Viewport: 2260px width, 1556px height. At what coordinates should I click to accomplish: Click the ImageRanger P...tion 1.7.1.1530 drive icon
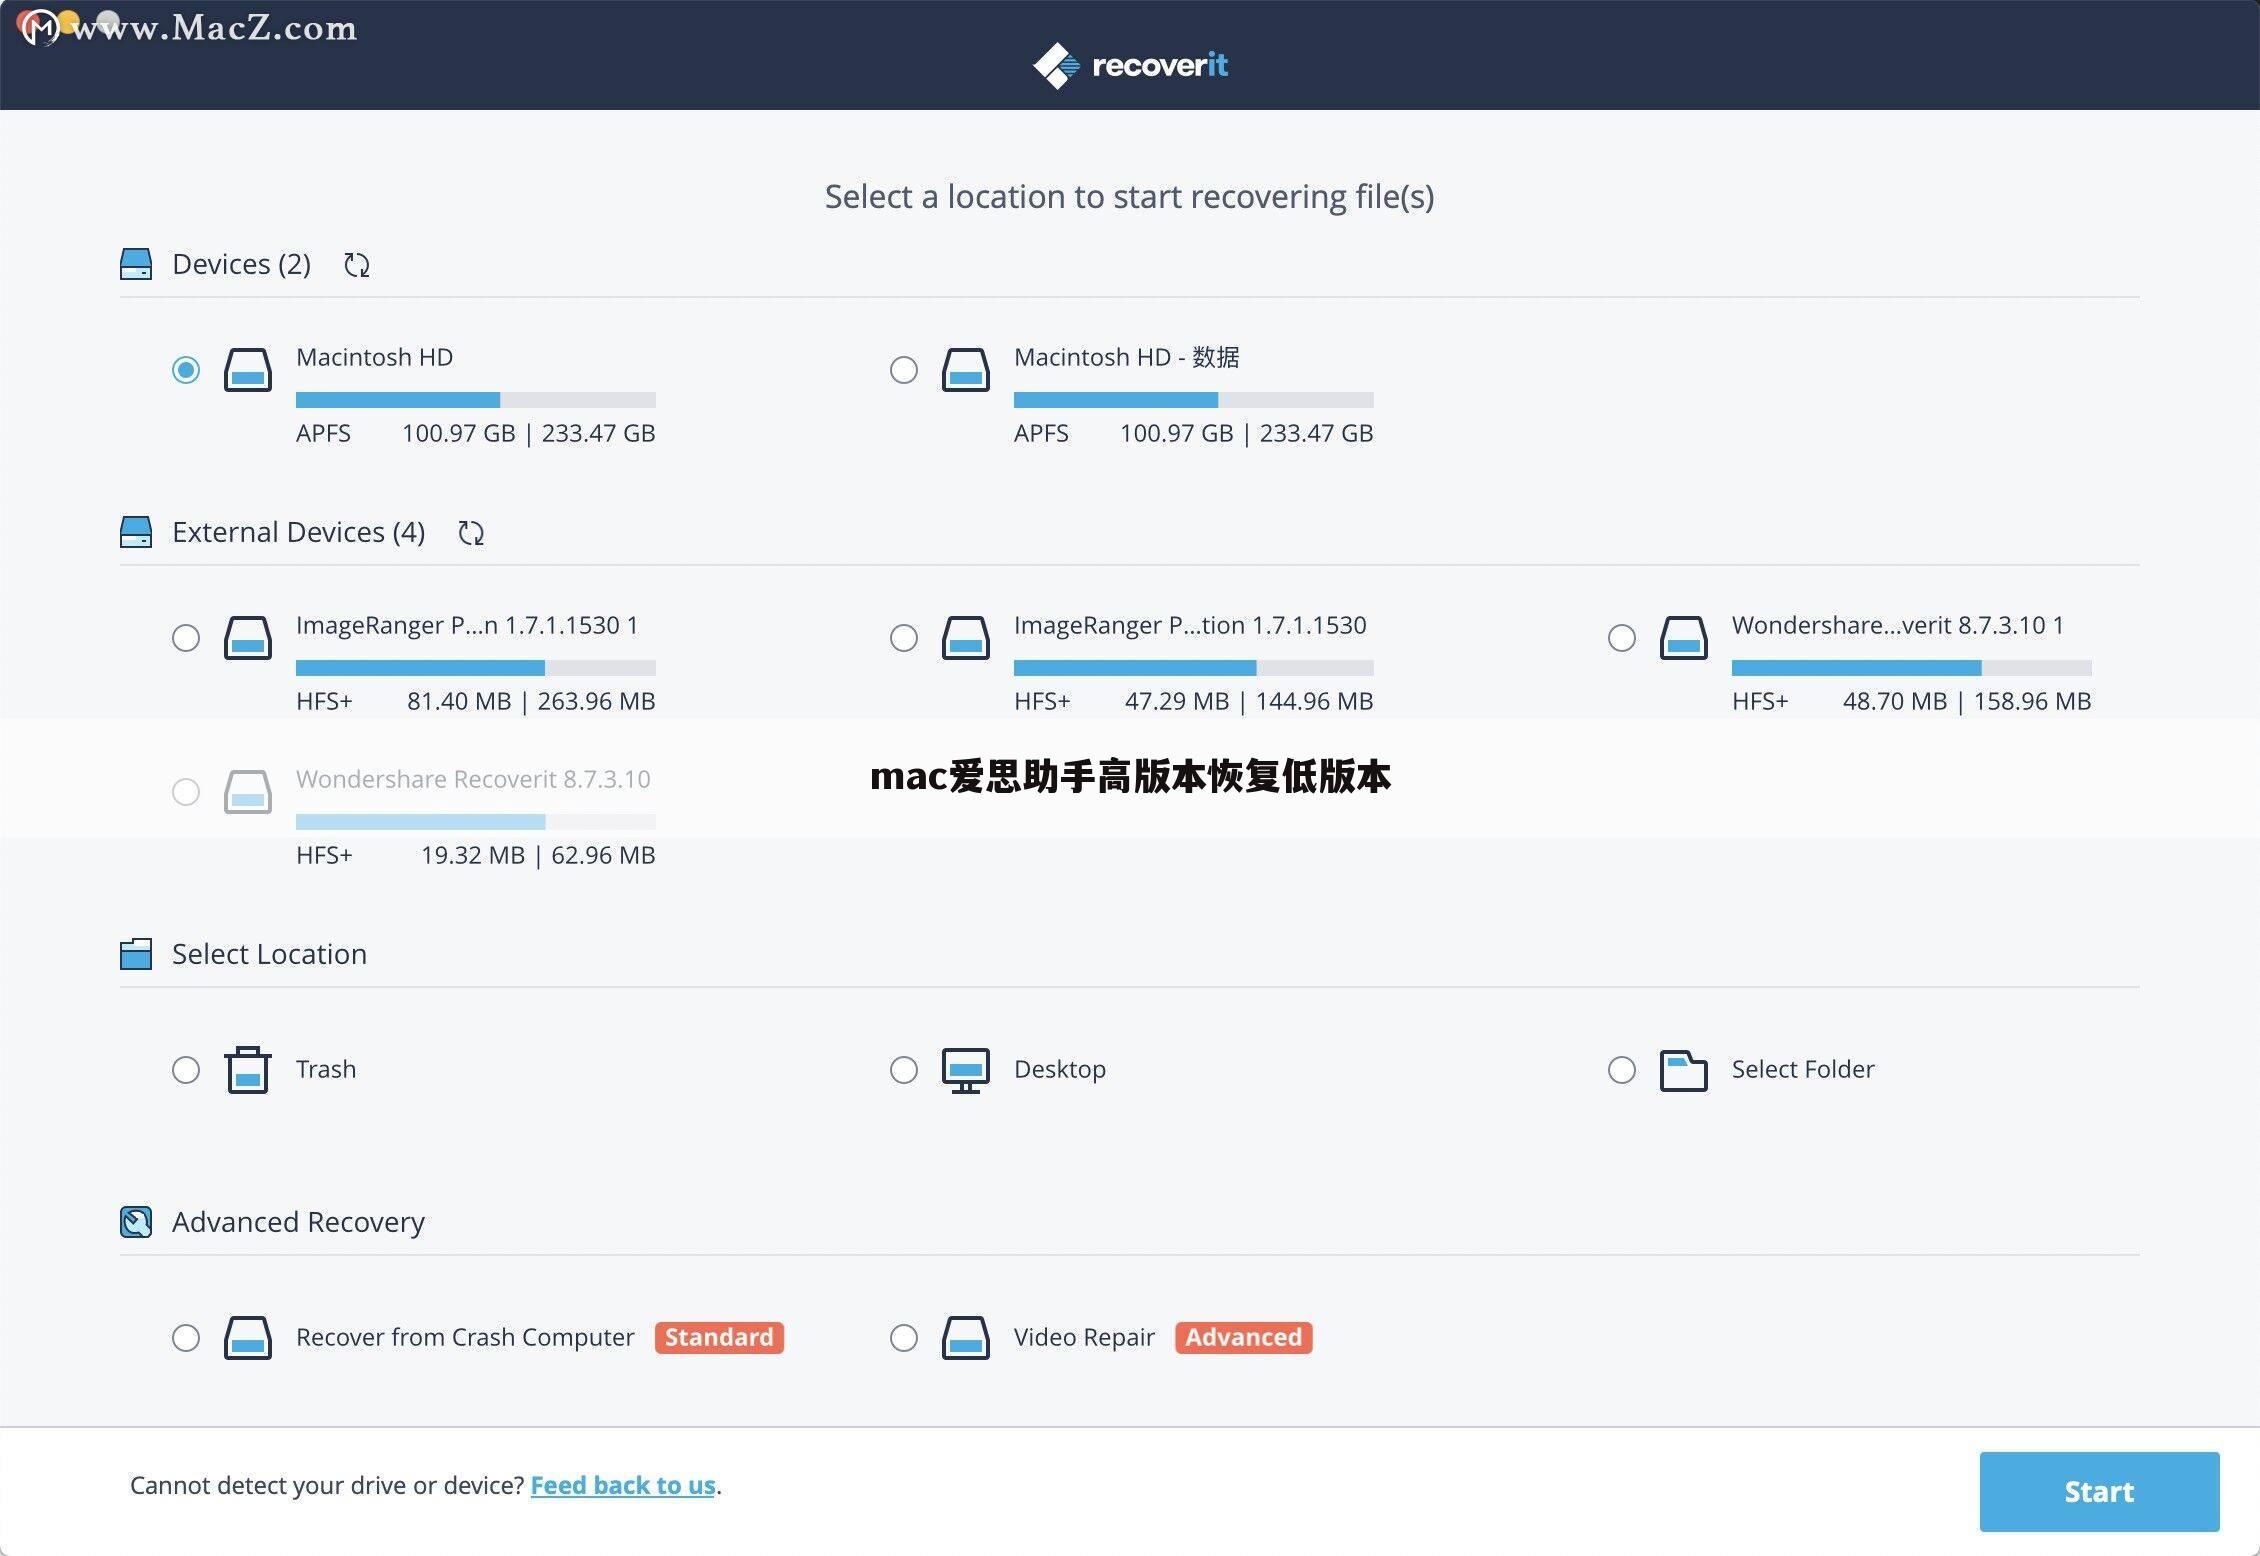pos(966,638)
